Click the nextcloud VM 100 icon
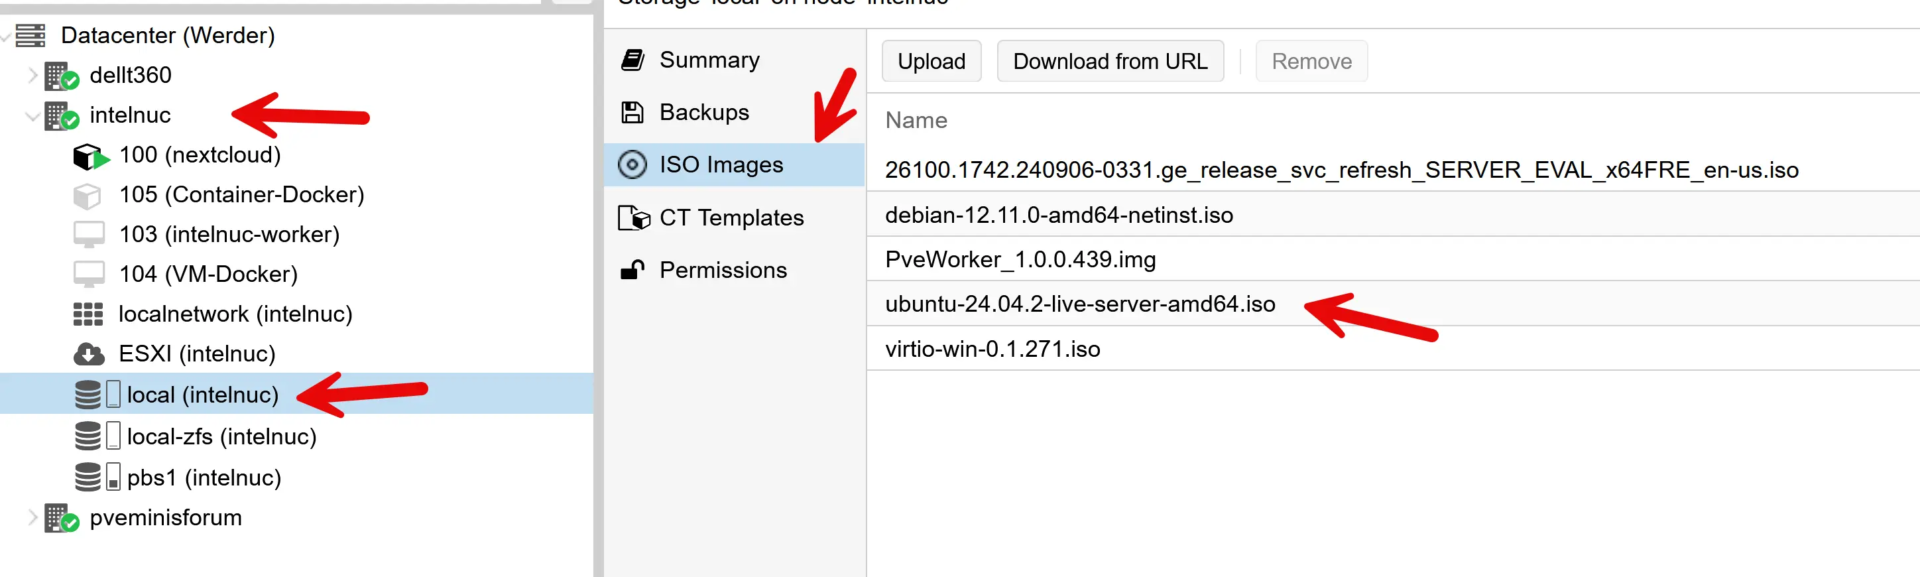 point(89,156)
